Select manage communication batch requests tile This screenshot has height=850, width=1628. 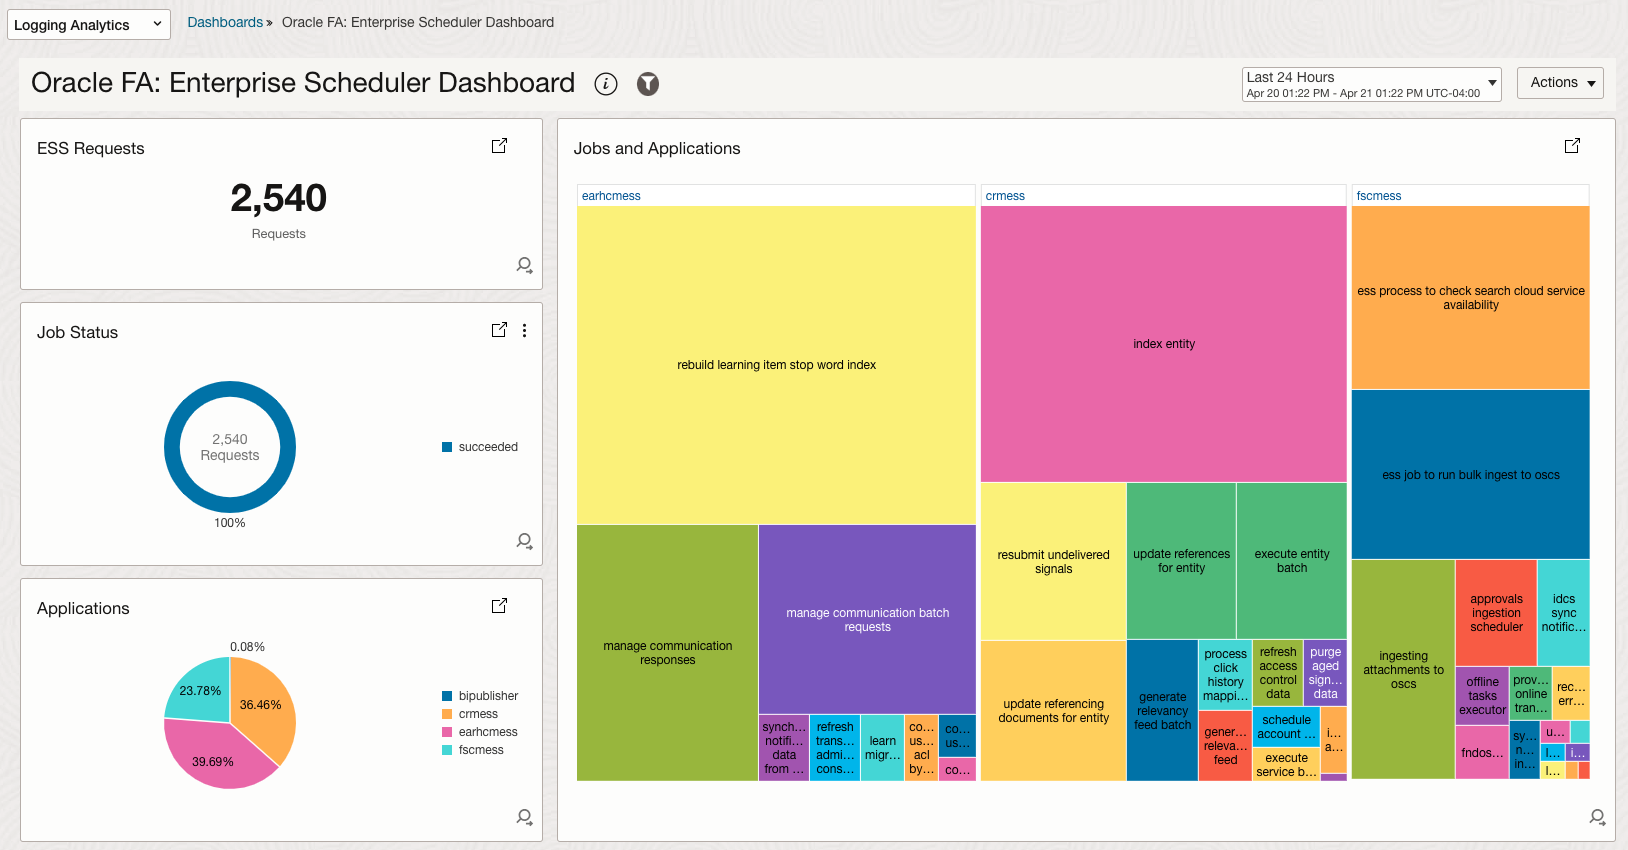tap(867, 619)
